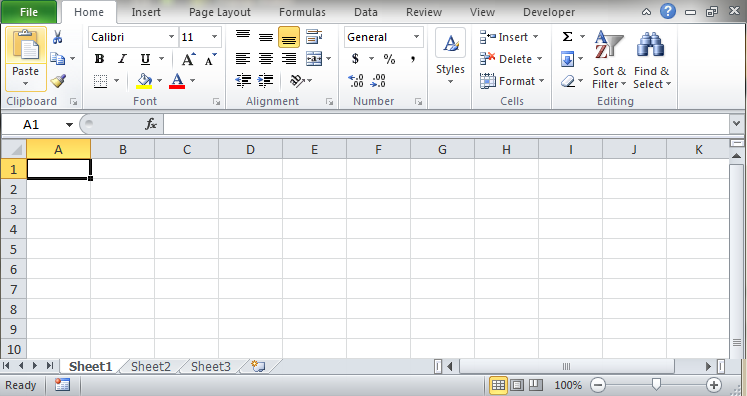The image size is (747, 396).
Task: Switch to Page Layout view button
Action: pyautogui.click(x=517, y=385)
